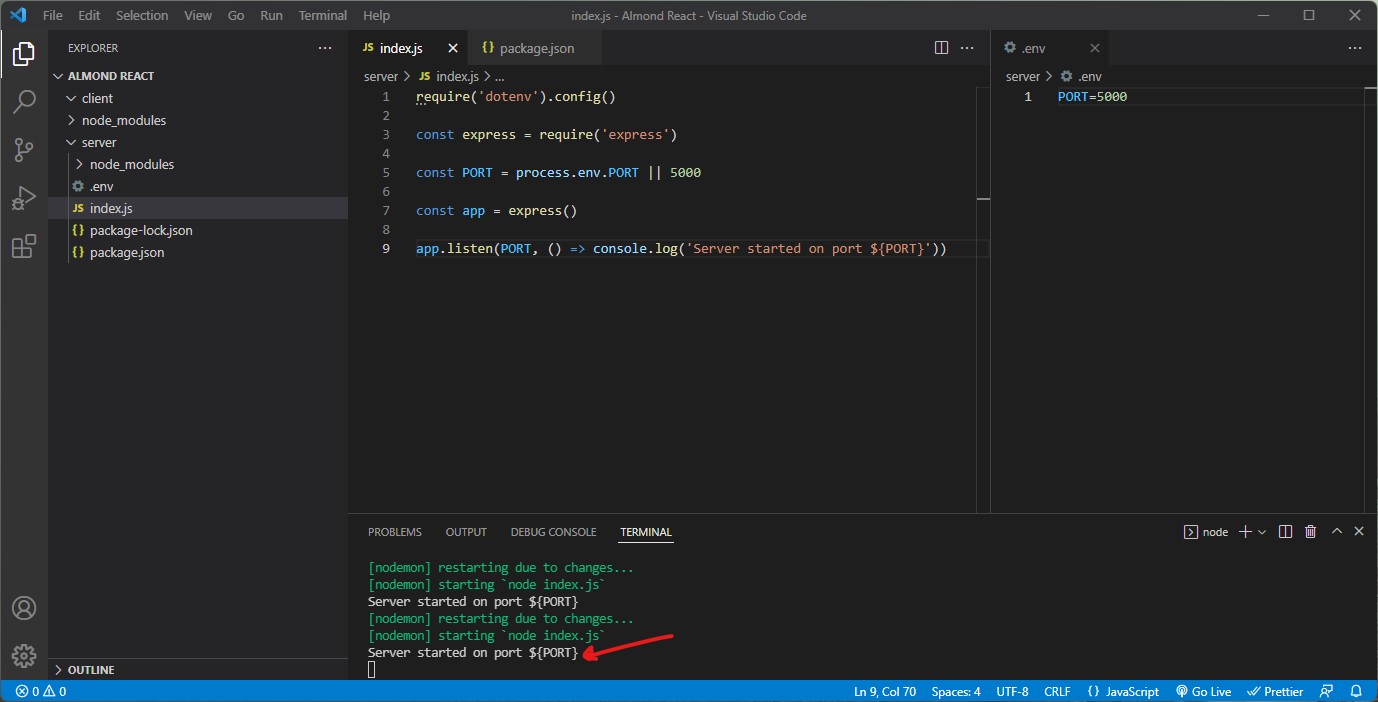Open the .env file in the explorer

pyautogui.click(x=198, y=186)
